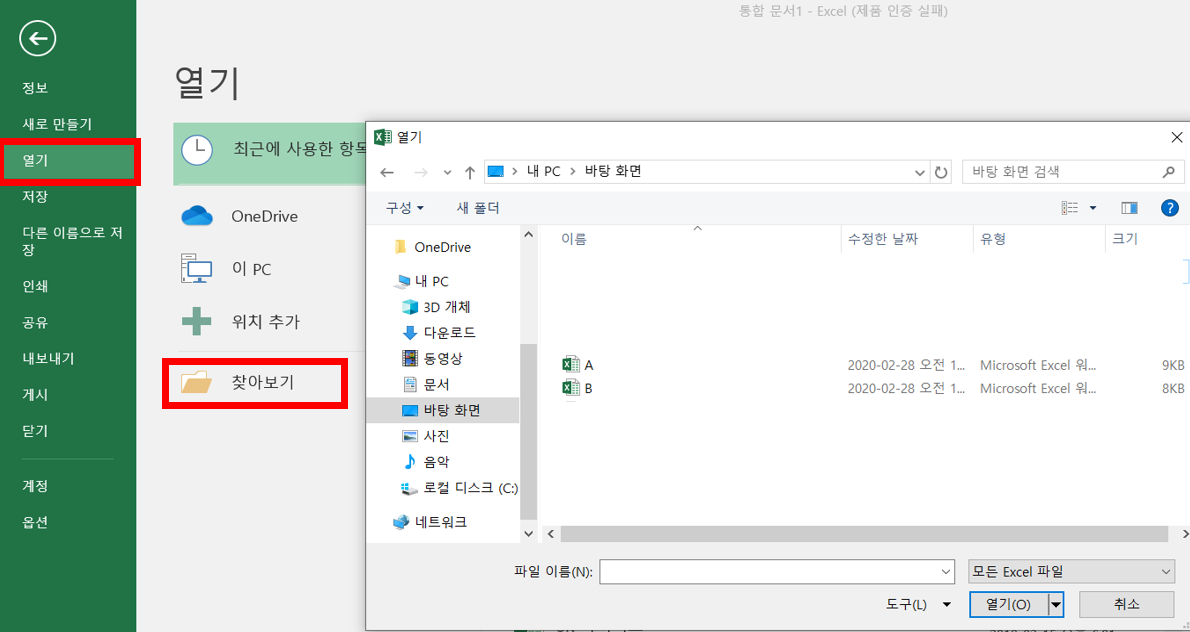Viewport: 1190px width, 632px height.
Task: Open the 구성 dropdown menu
Action: tap(405, 207)
